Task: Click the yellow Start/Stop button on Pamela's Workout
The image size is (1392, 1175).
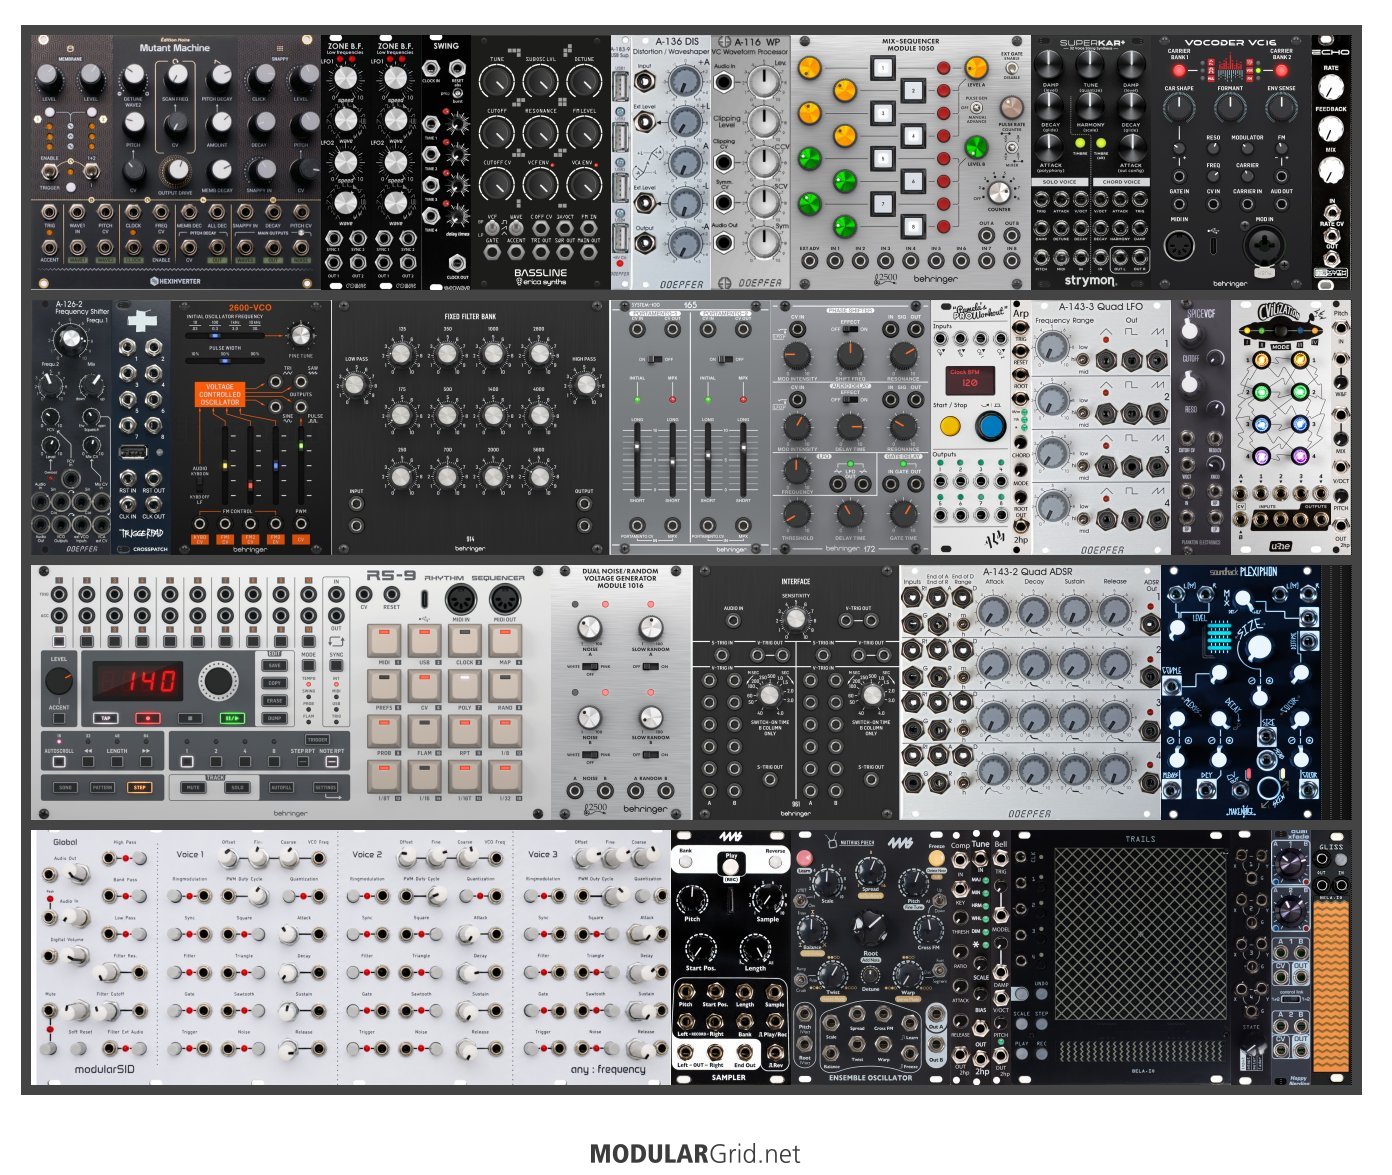Action: coord(950,427)
